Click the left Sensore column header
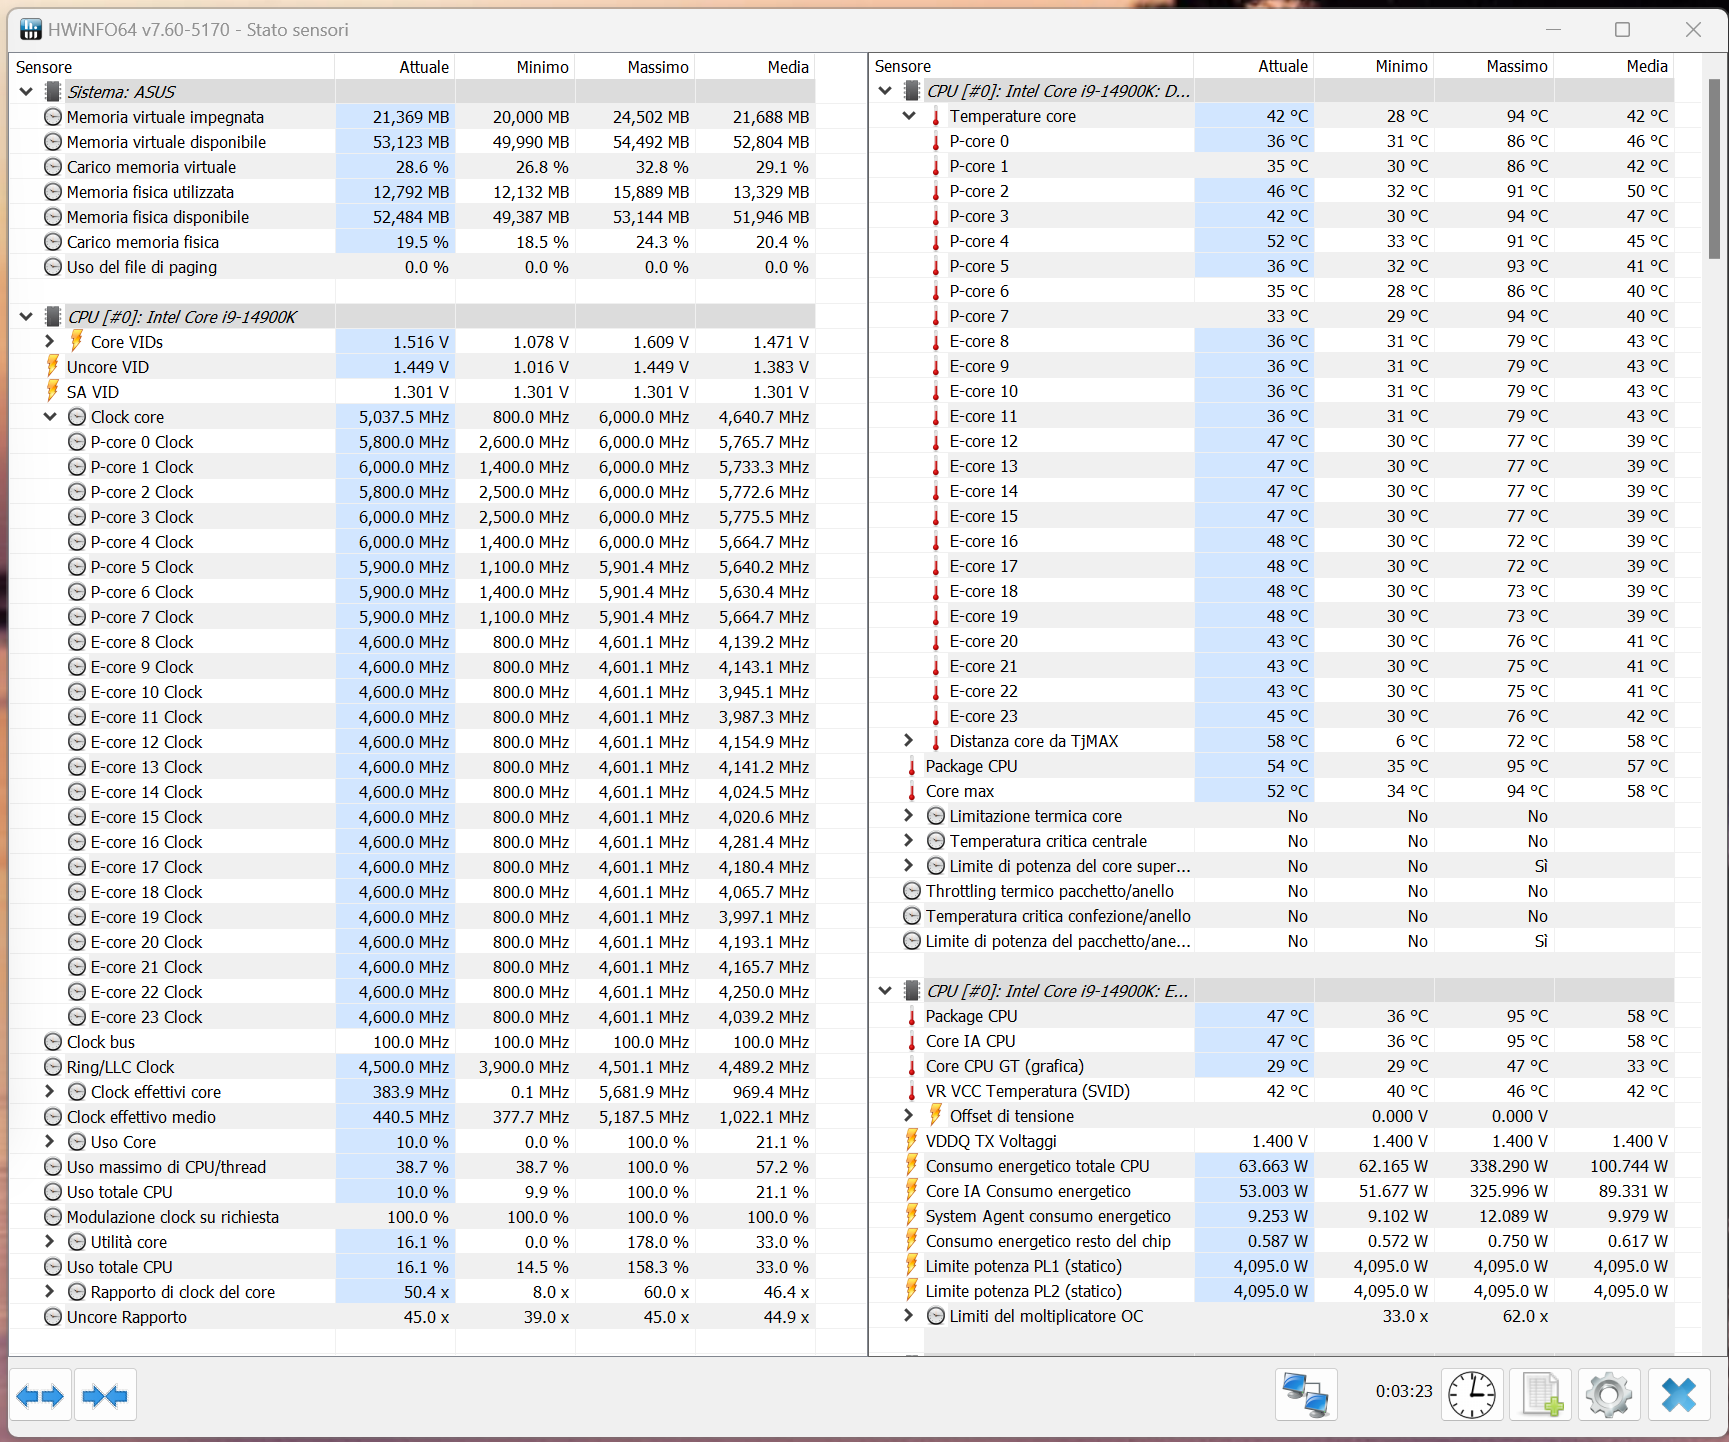This screenshot has height=1442, width=1729. (x=172, y=67)
